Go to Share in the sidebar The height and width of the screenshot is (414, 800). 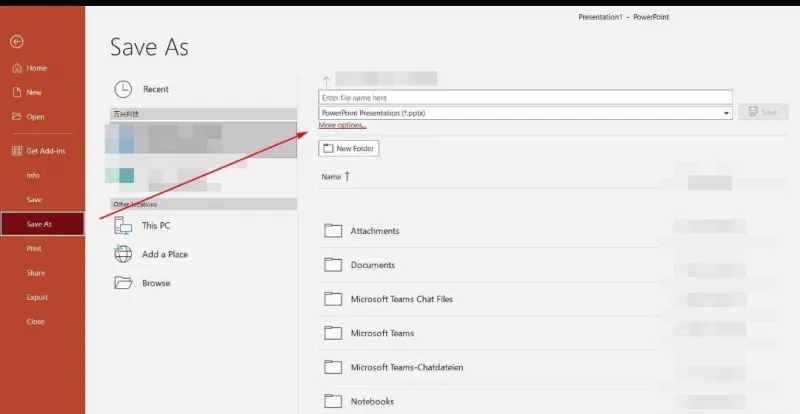click(x=36, y=273)
